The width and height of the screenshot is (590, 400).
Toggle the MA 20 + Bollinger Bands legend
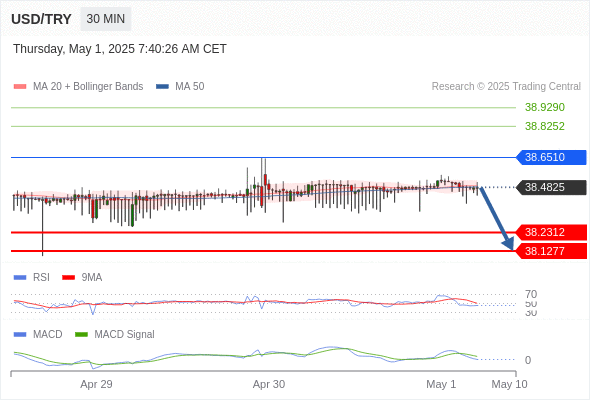tap(78, 87)
